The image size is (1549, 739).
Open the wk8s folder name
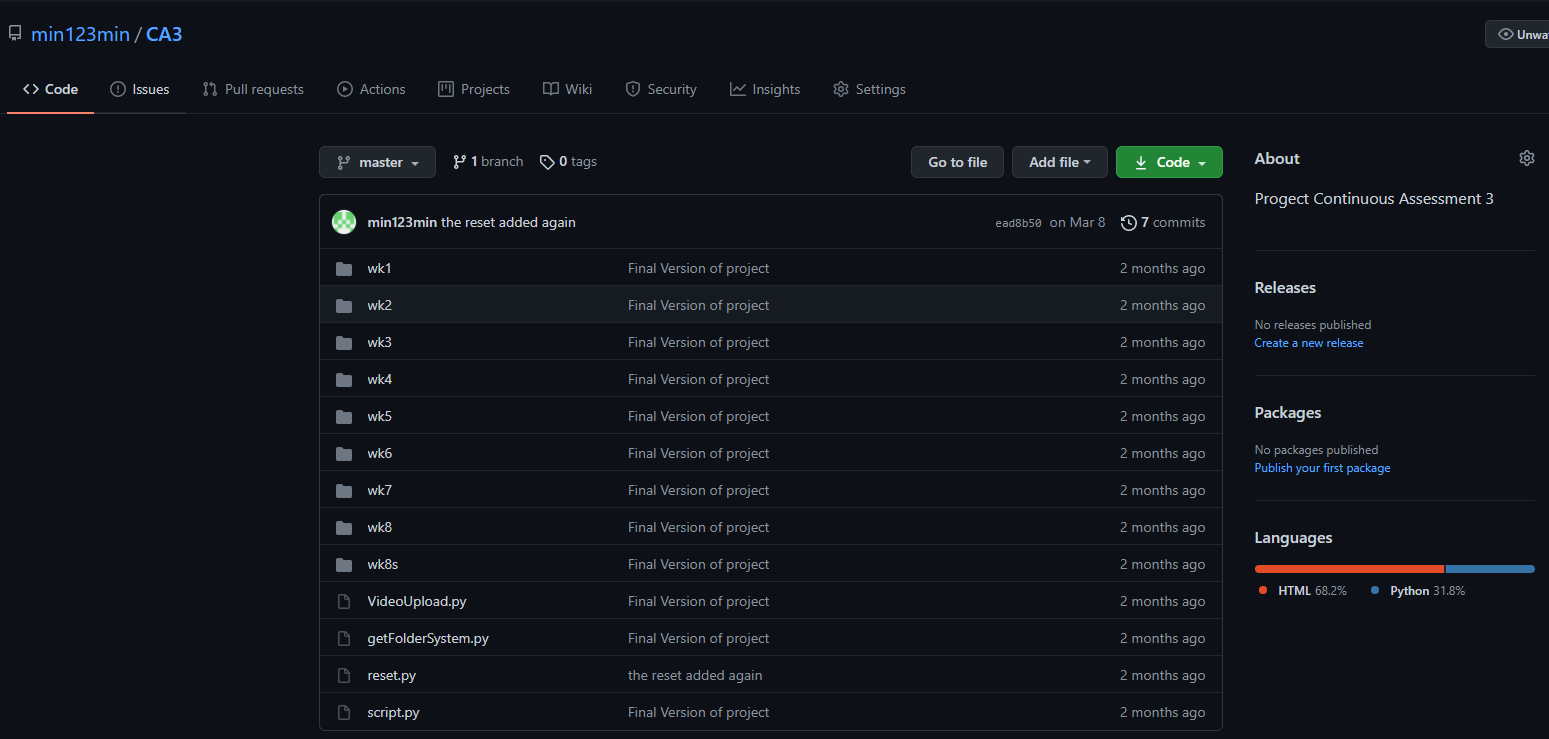(382, 565)
